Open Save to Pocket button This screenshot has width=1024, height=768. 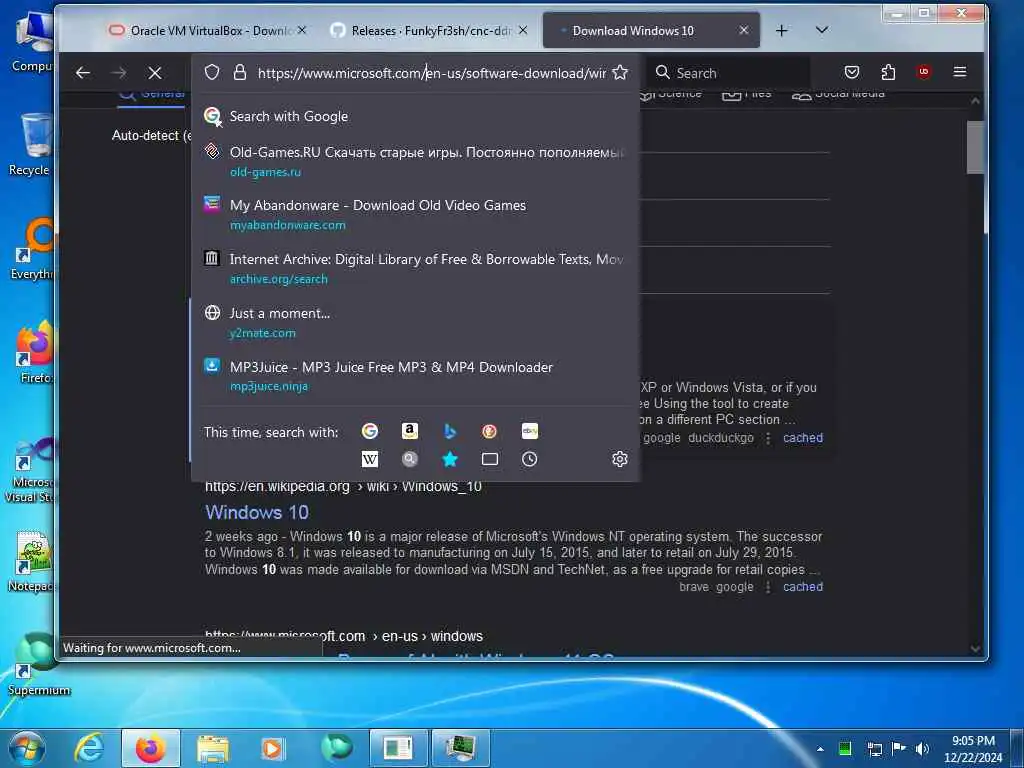point(852,72)
